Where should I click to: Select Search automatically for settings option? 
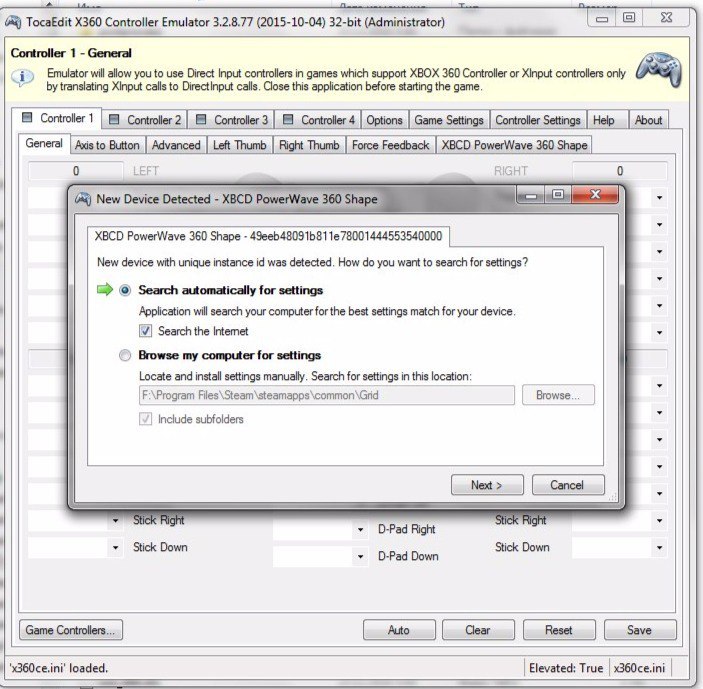pos(125,290)
